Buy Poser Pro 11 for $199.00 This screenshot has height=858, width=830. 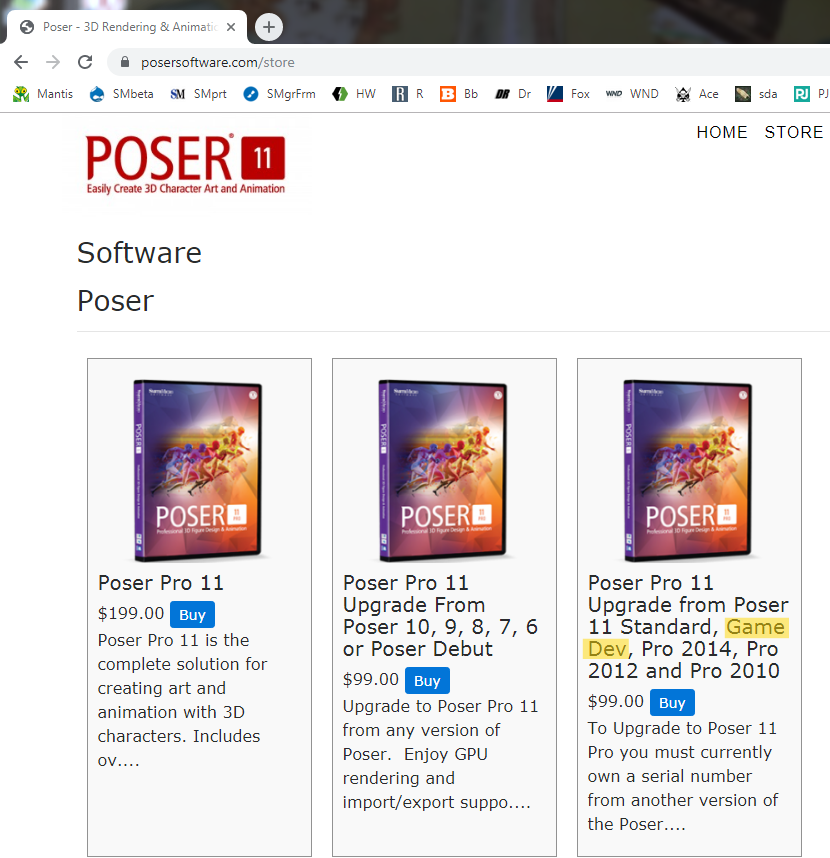pyautogui.click(x=192, y=614)
